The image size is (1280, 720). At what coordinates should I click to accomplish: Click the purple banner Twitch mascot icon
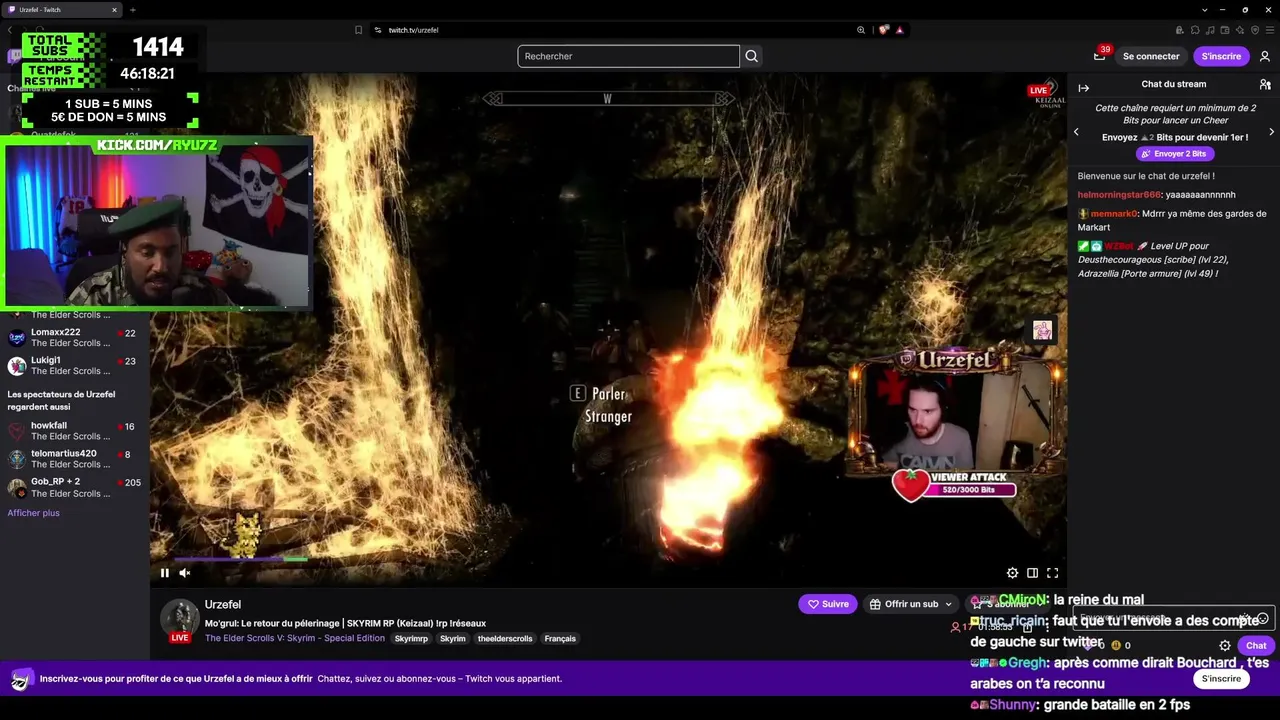pyautogui.click(x=21, y=679)
